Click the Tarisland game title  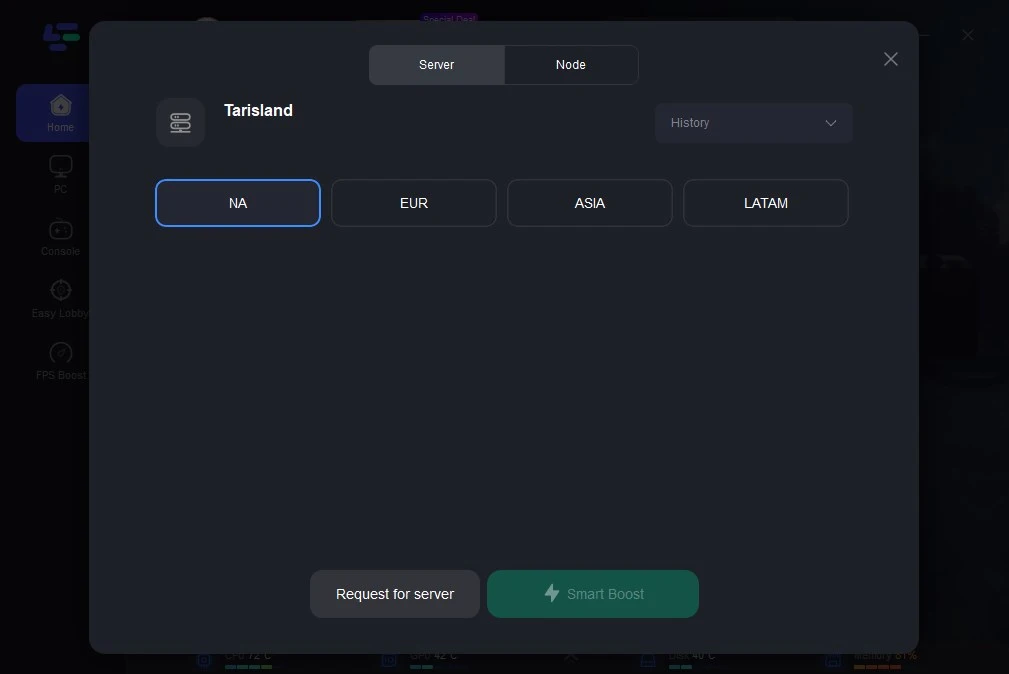[x=258, y=110]
